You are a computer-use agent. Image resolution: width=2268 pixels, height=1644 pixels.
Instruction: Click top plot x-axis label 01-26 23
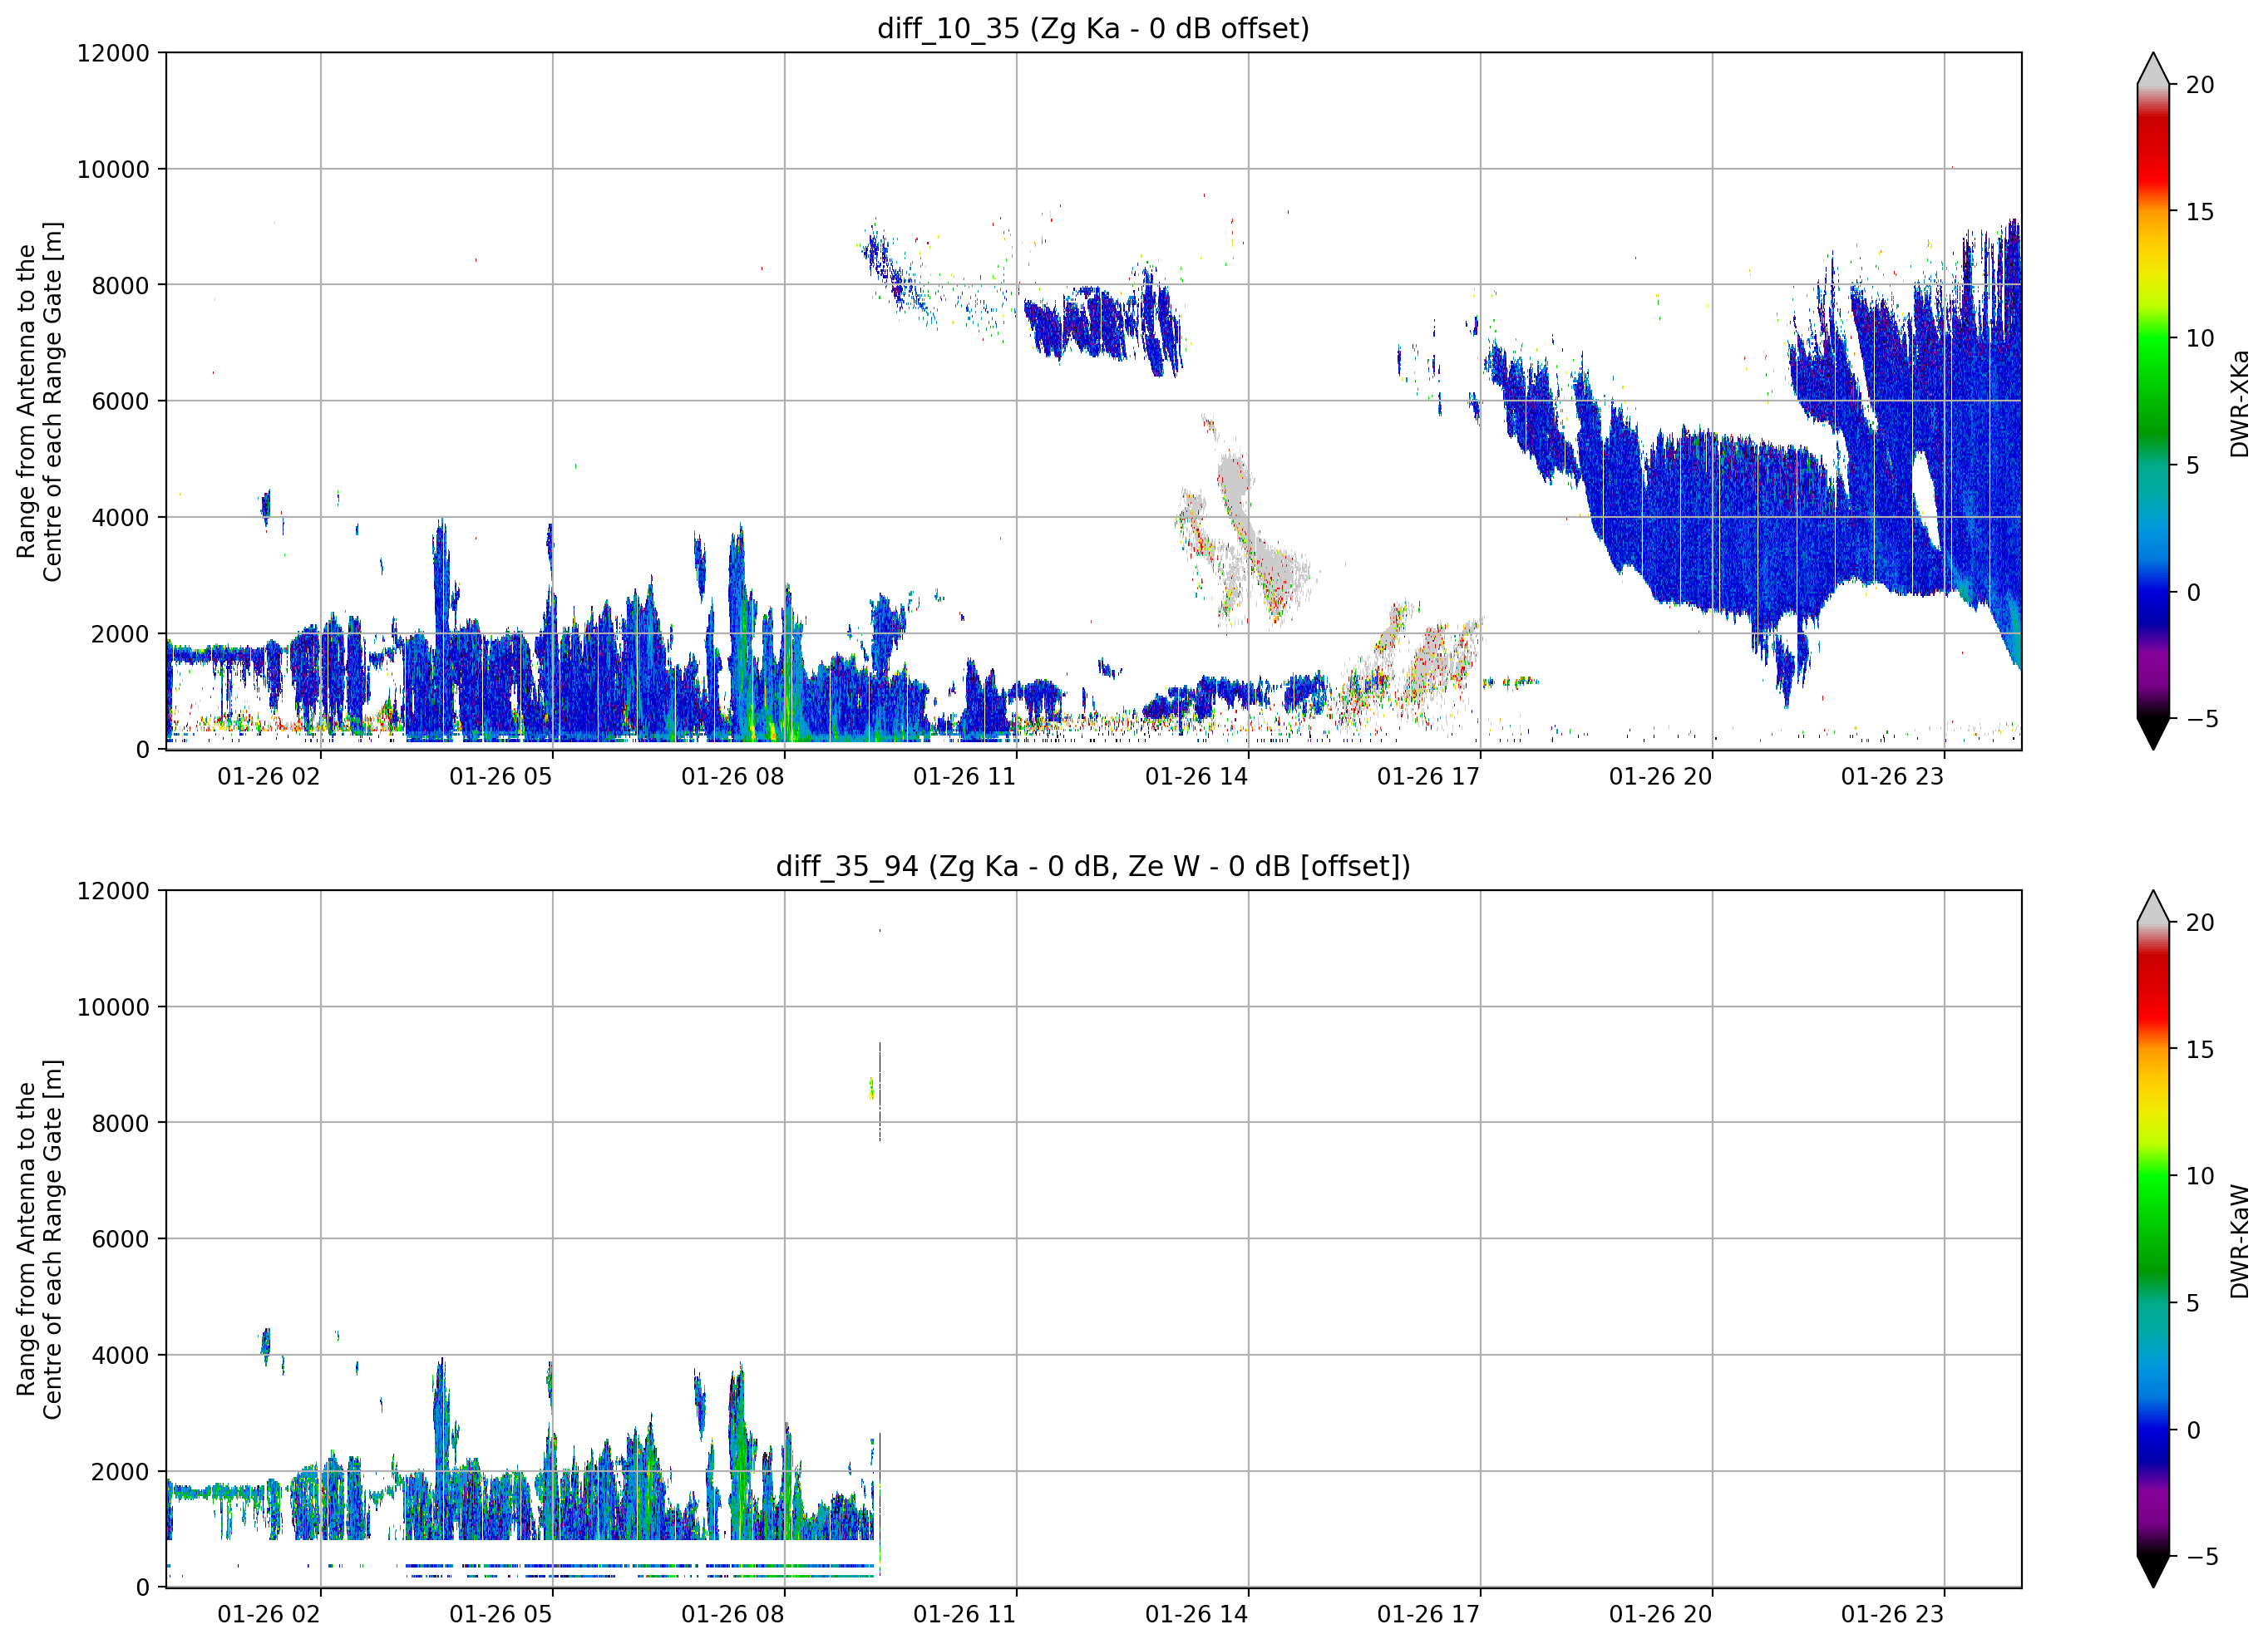[x=1893, y=776]
